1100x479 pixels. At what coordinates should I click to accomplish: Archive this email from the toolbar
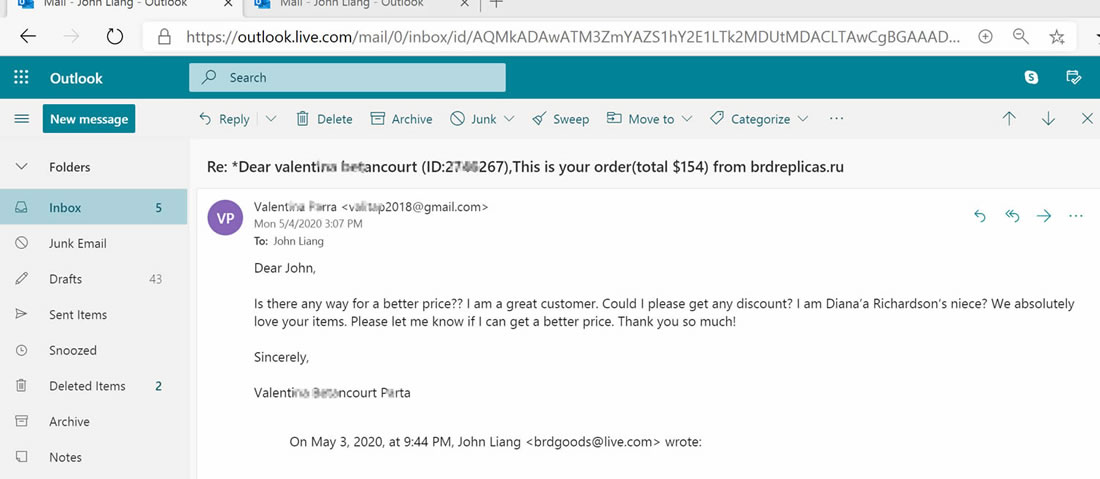tap(401, 119)
